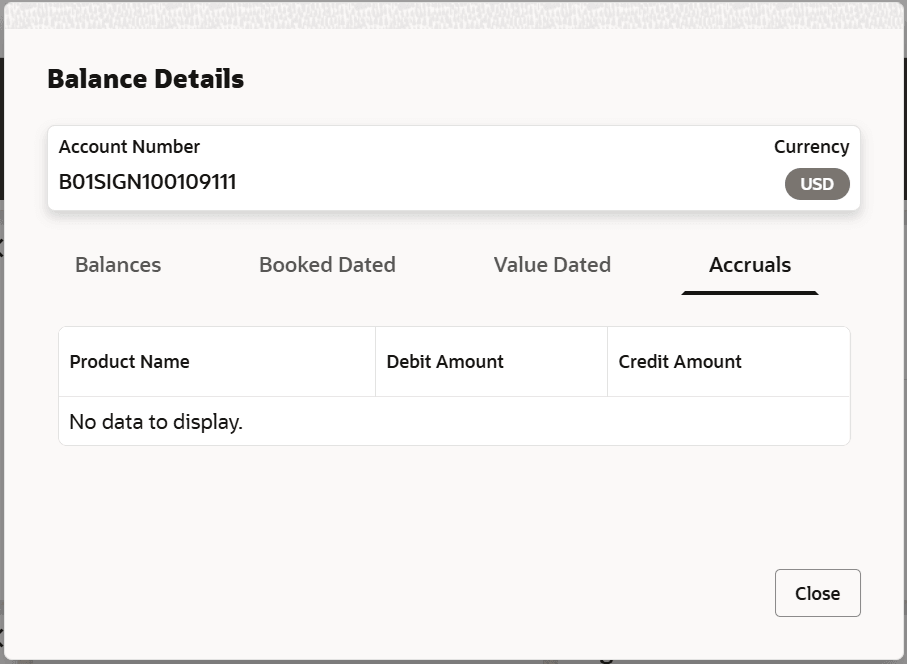Click the Account Number label

(x=130, y=147)
